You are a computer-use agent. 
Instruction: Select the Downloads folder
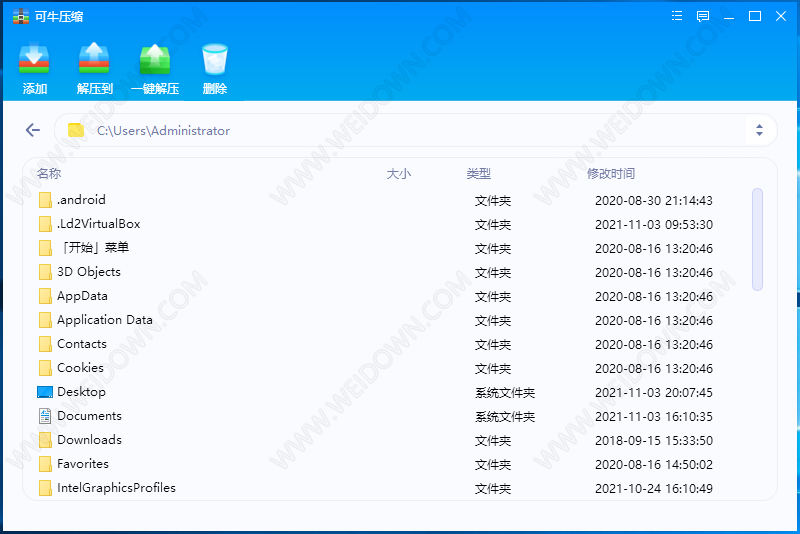point(89,440)
